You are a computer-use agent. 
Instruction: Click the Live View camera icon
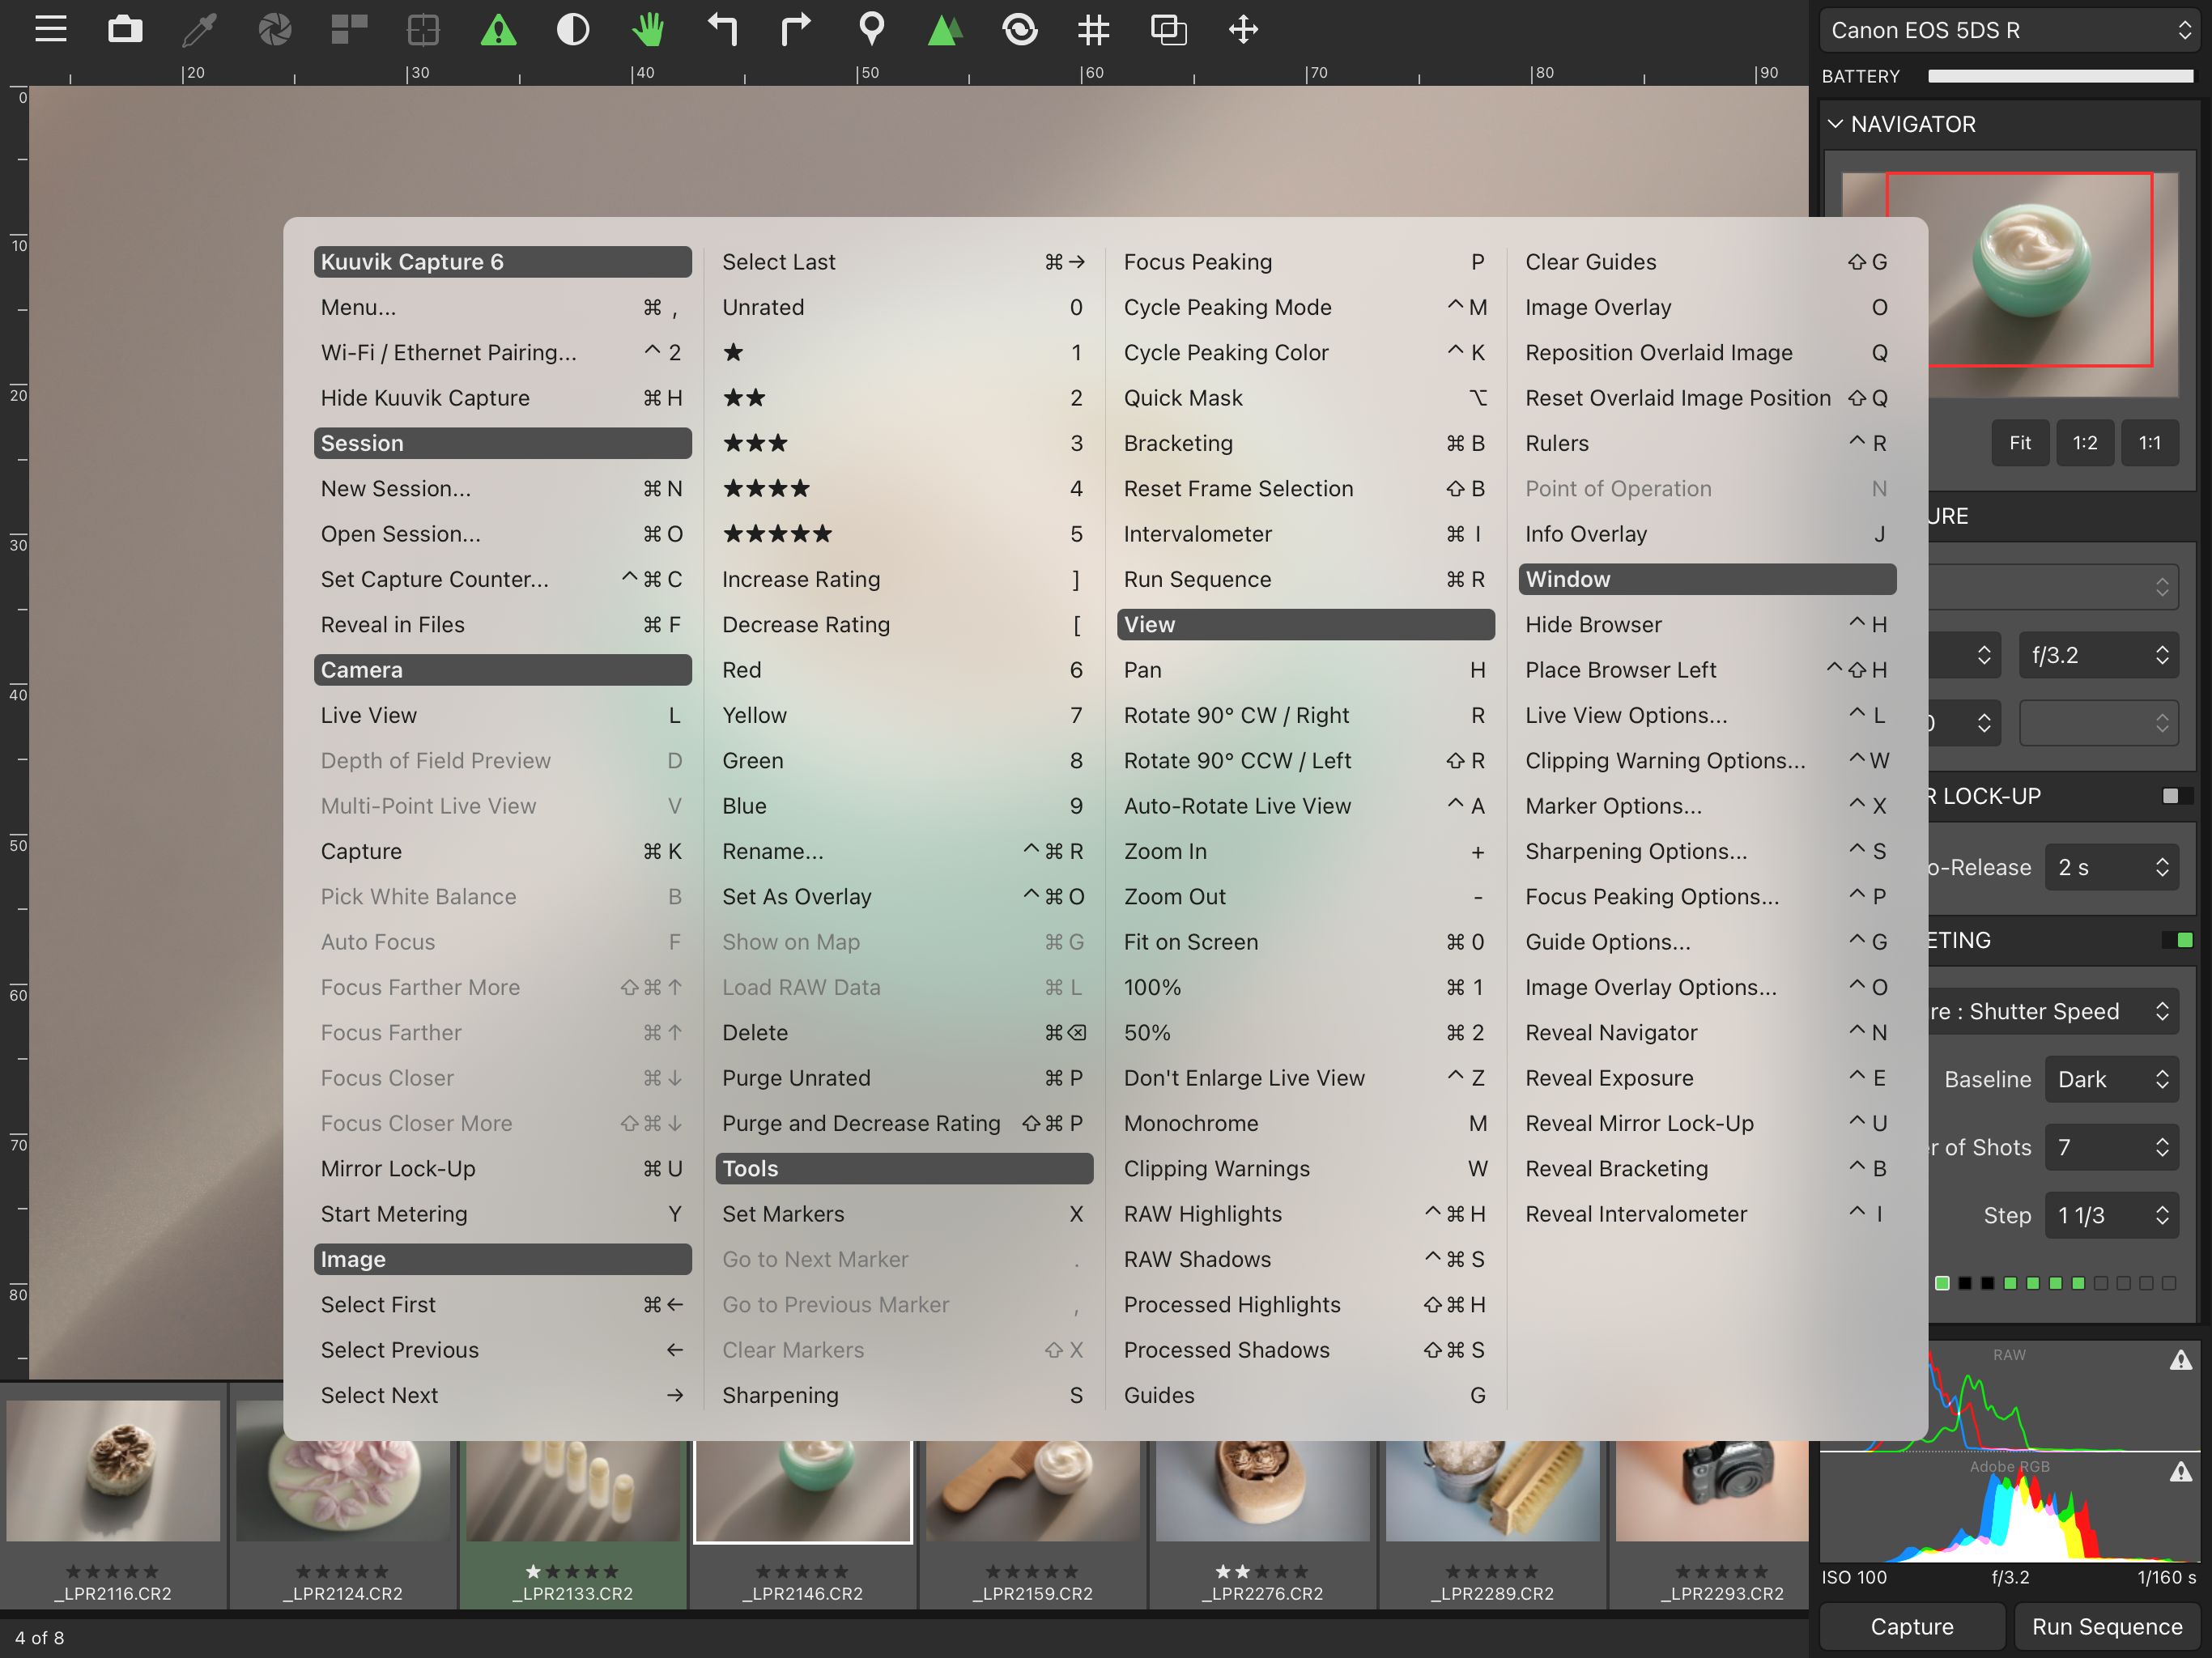click(125, 29)
